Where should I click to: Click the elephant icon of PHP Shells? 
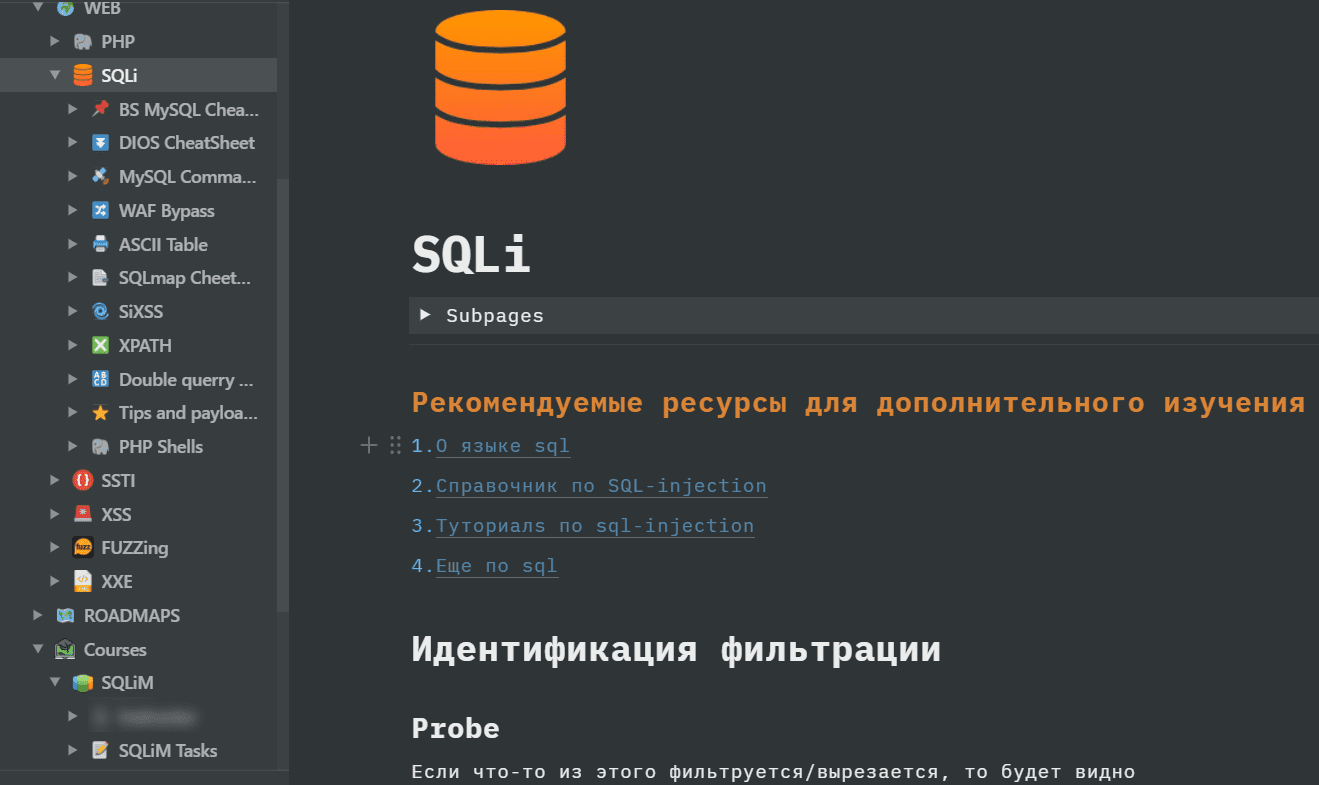coord(100,447)
